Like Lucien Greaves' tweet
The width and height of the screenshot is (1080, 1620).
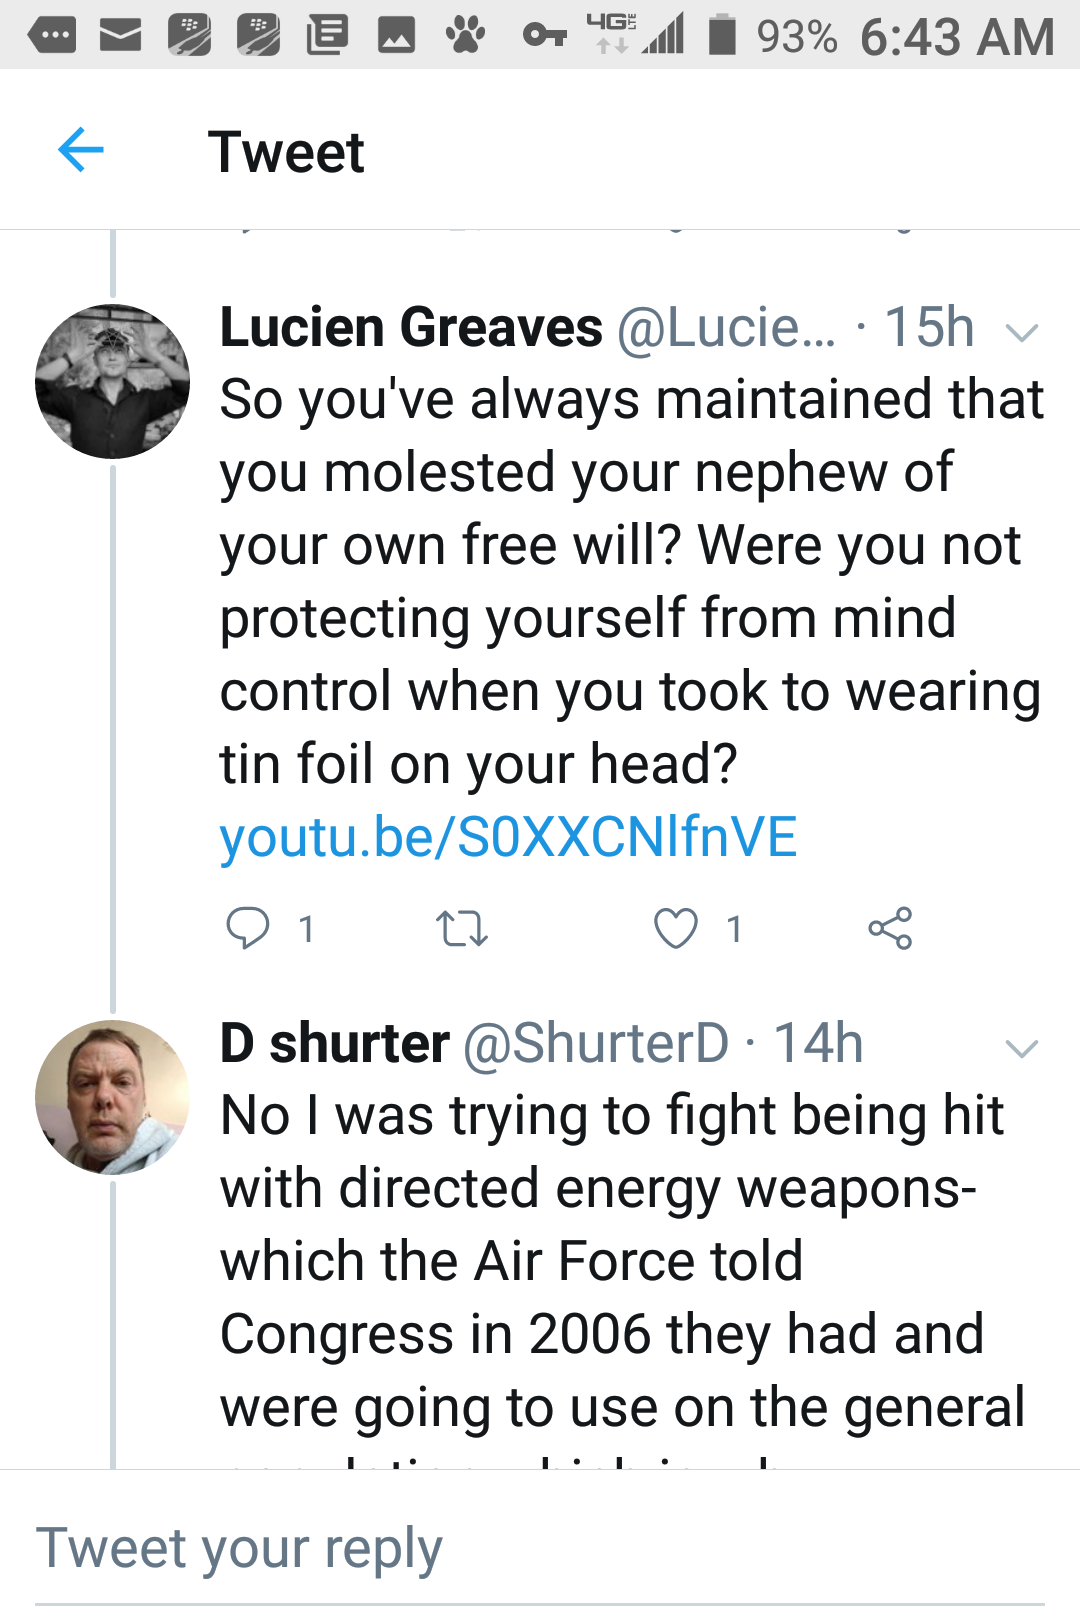coord(676,928)
